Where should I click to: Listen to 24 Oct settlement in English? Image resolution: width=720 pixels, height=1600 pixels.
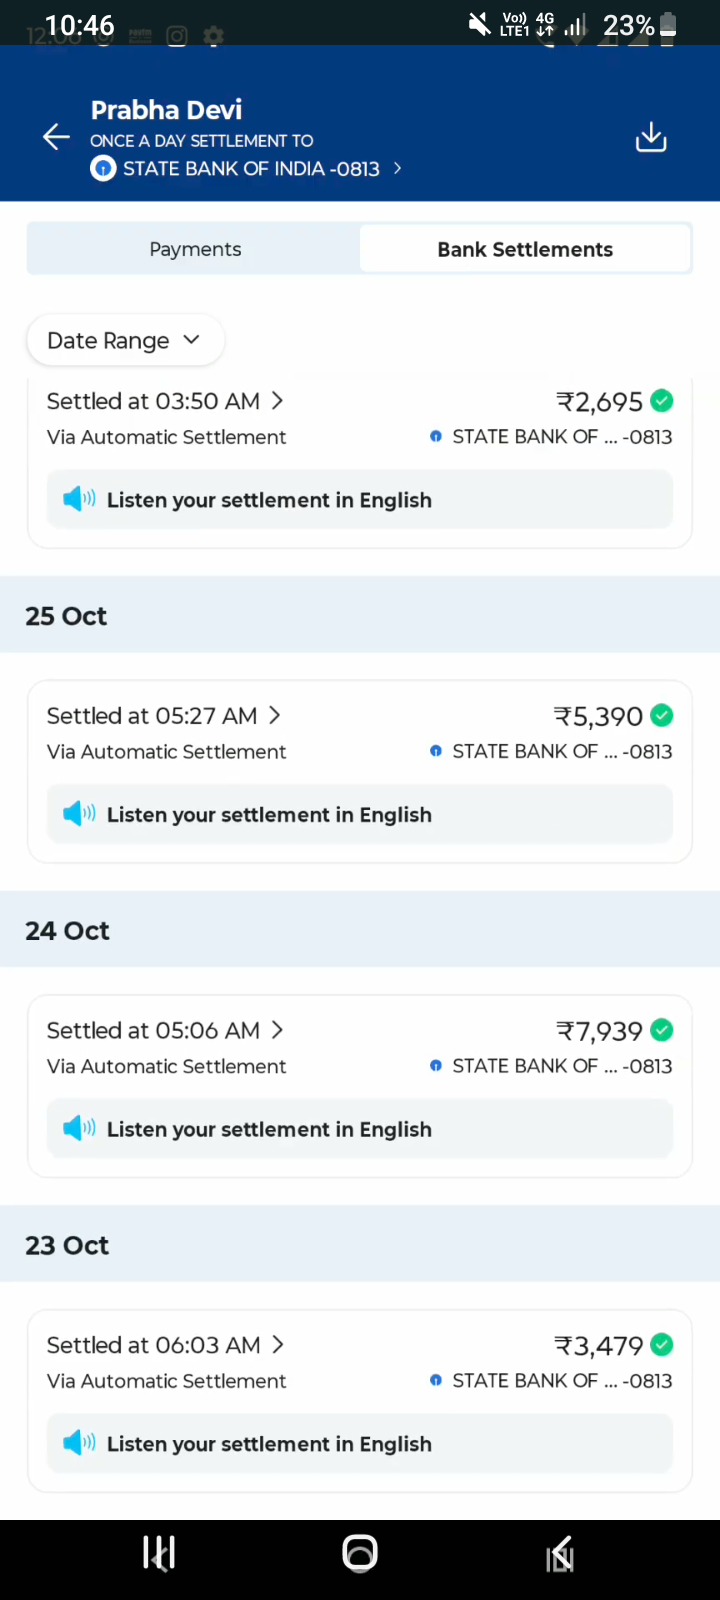click(x=269, y=1129)
